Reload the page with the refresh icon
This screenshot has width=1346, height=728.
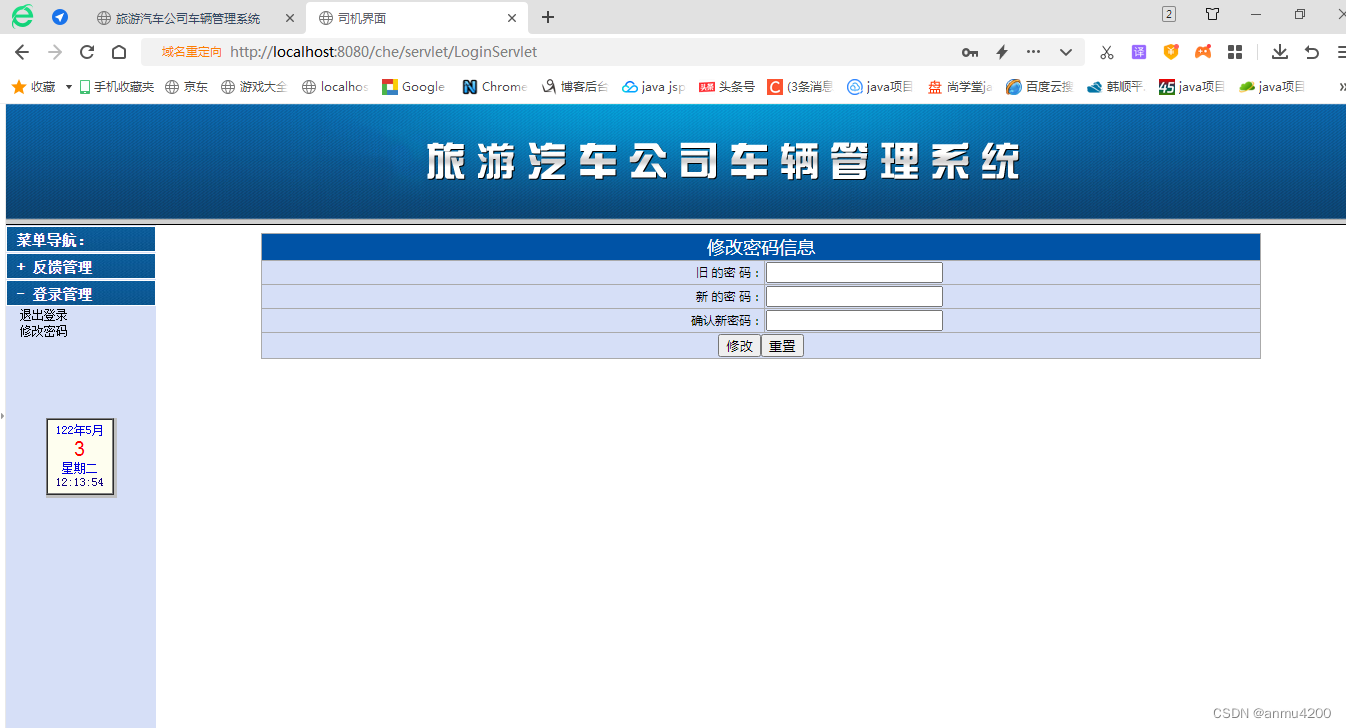[86, 51]
